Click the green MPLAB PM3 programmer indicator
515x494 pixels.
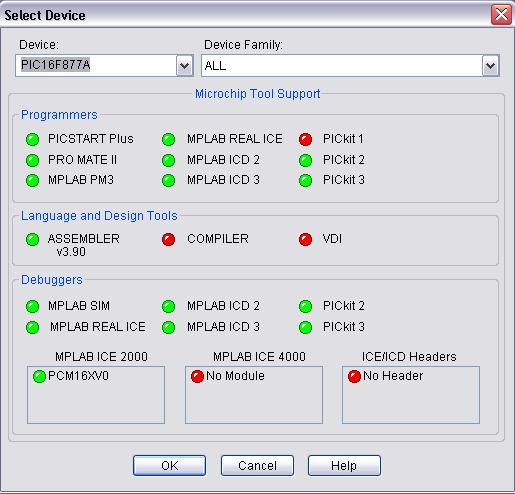click(x=32, y=181)
